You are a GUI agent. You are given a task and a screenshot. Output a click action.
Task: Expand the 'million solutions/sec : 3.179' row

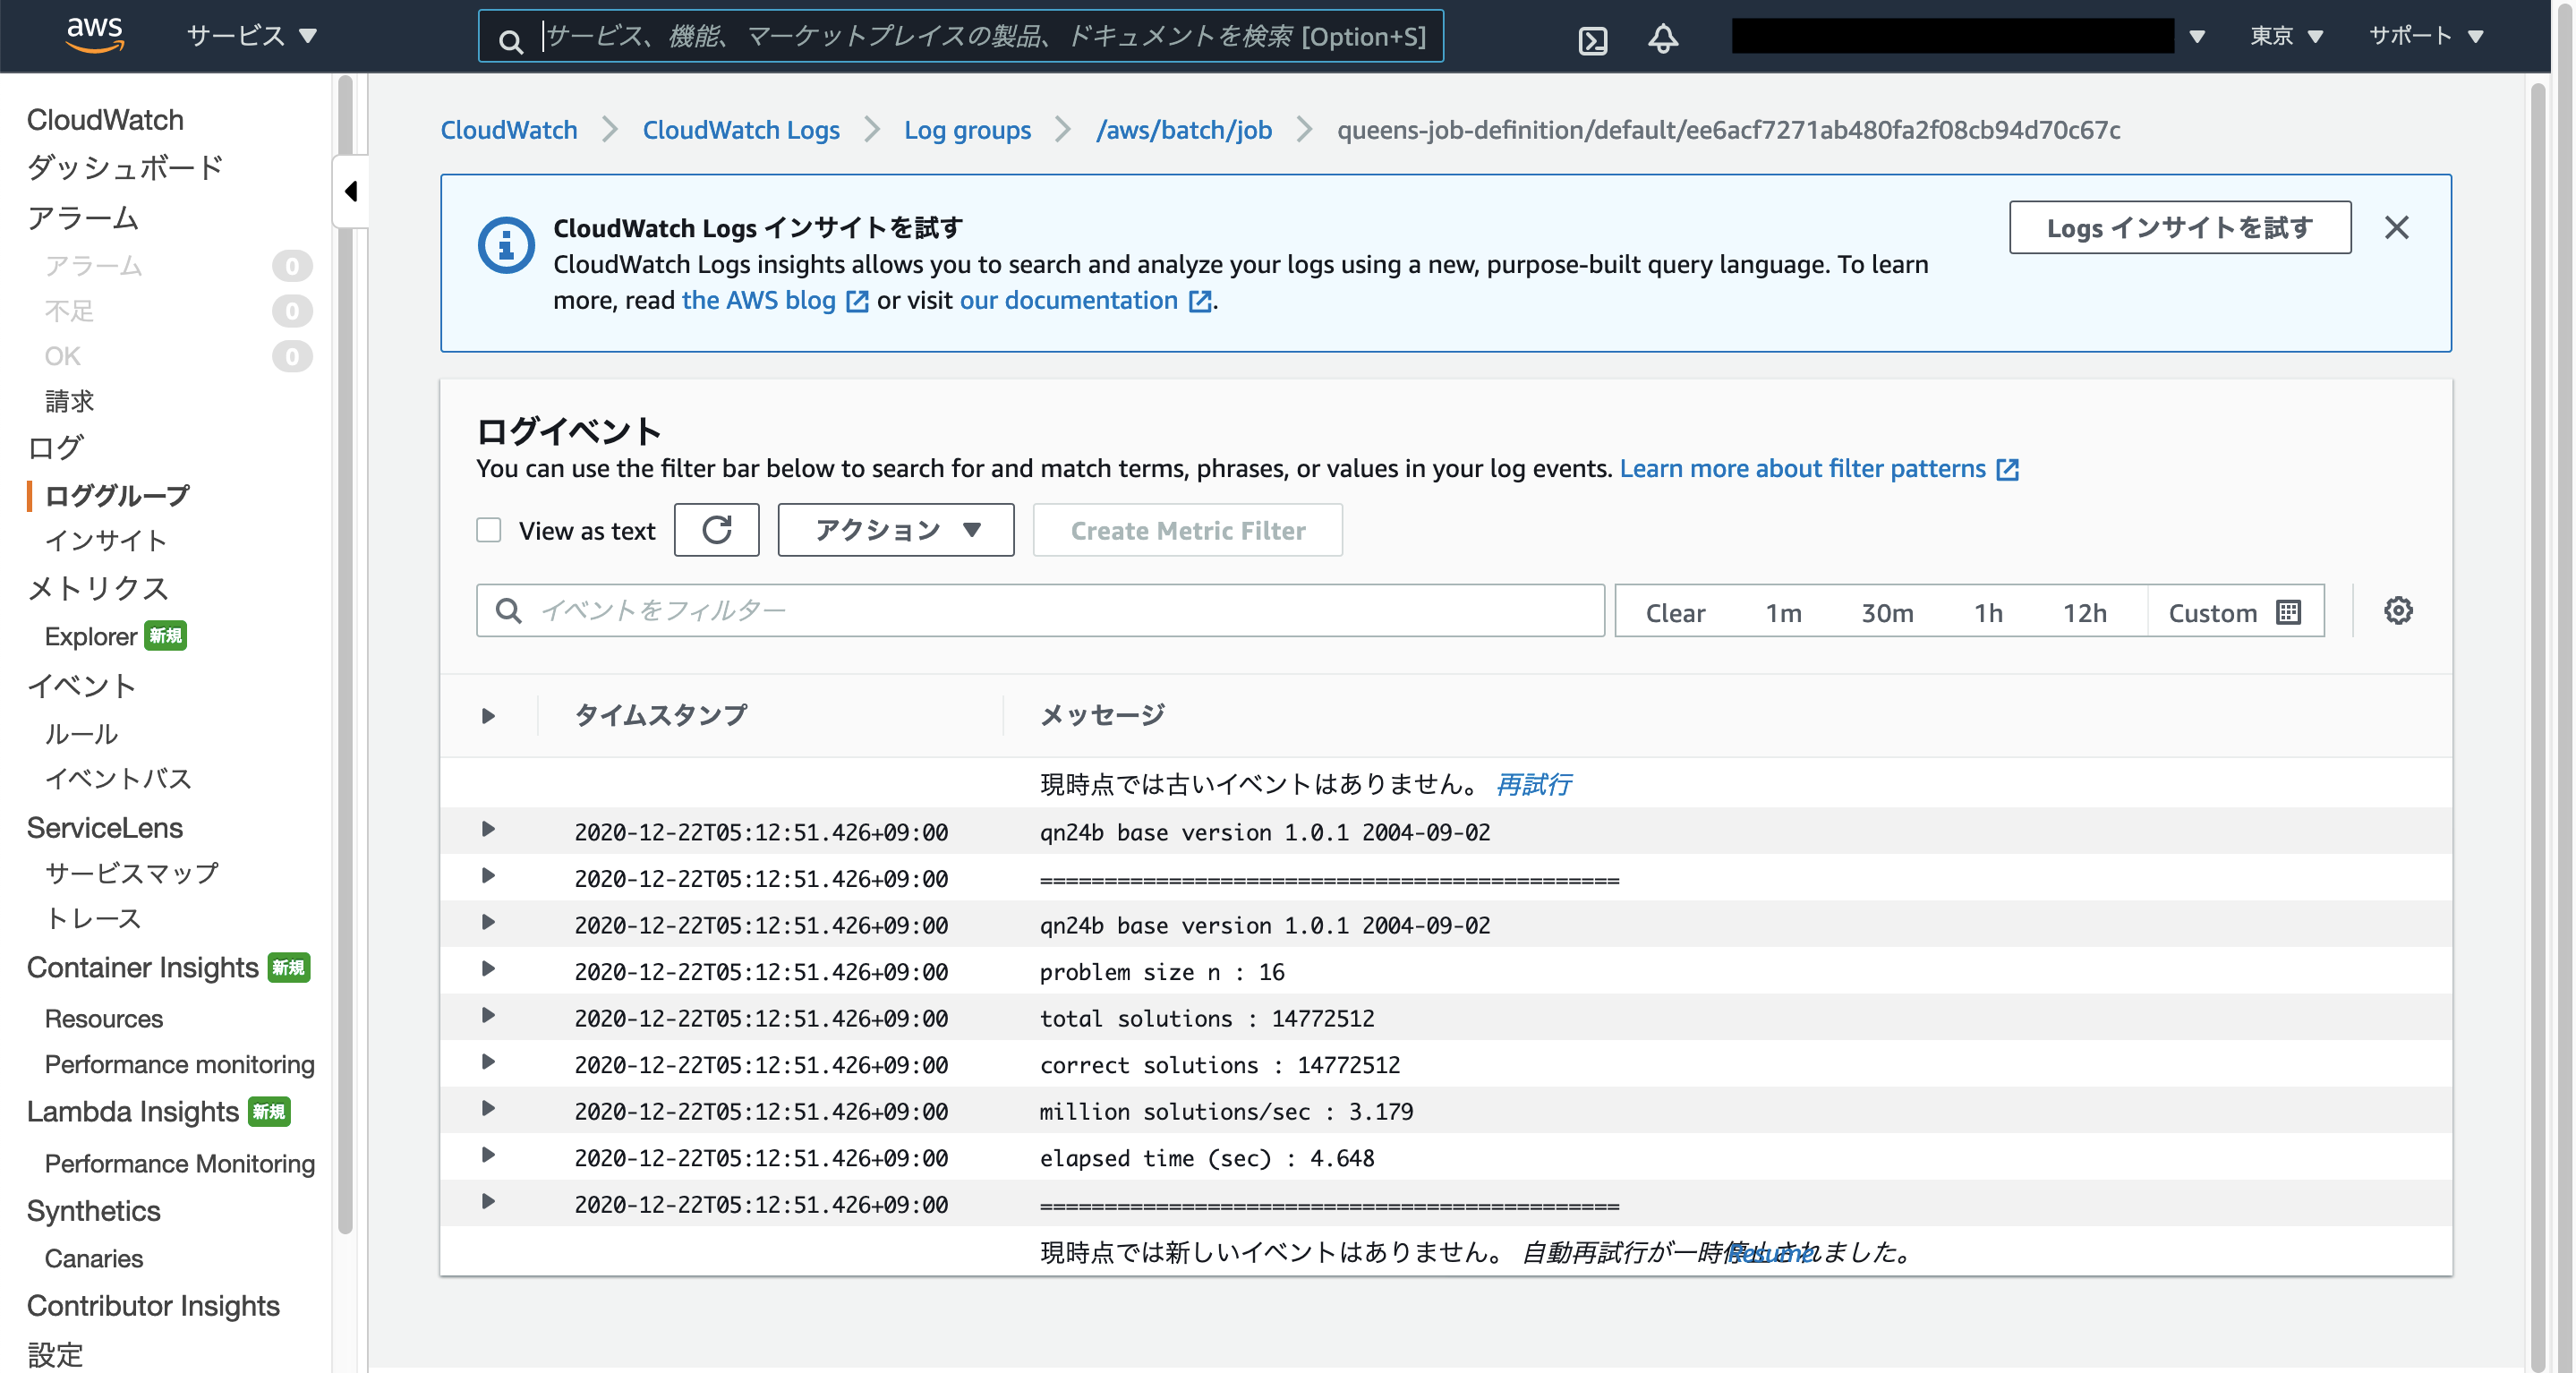click(x=488, y=1108)
